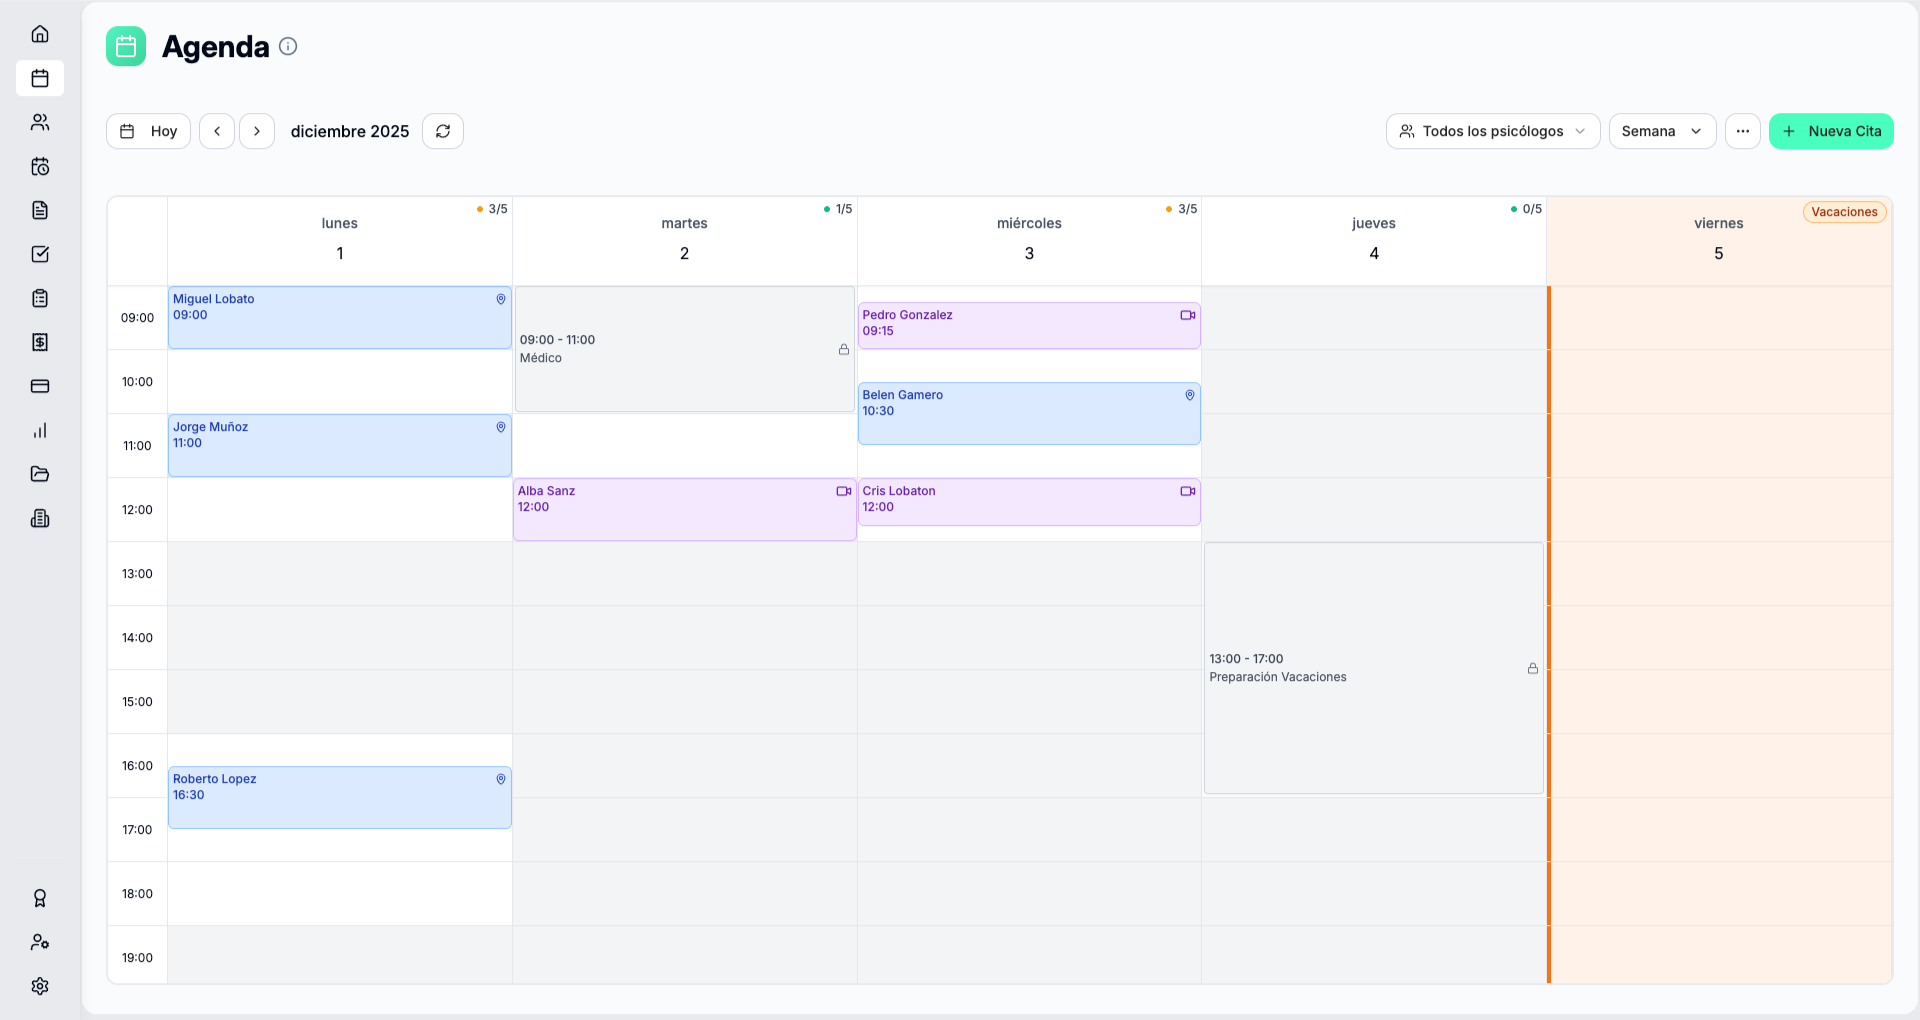Viewport: 1920px width, 1020px height.
Task: Open the Preparación Vacaciones blocked slot
Action: [1372, 668]
